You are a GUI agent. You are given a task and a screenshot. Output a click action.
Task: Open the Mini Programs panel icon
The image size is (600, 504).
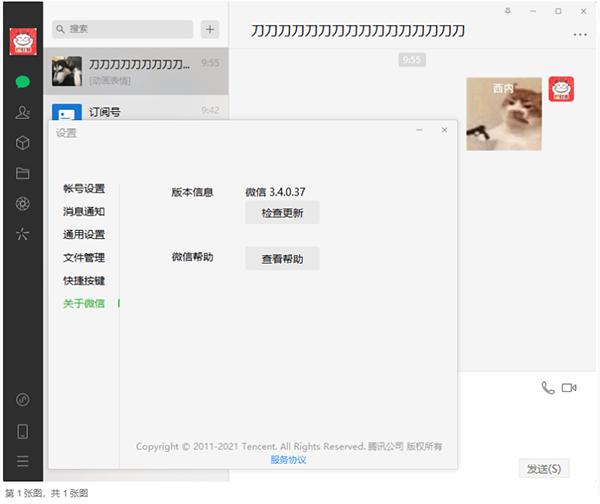(x=23, y=400)
